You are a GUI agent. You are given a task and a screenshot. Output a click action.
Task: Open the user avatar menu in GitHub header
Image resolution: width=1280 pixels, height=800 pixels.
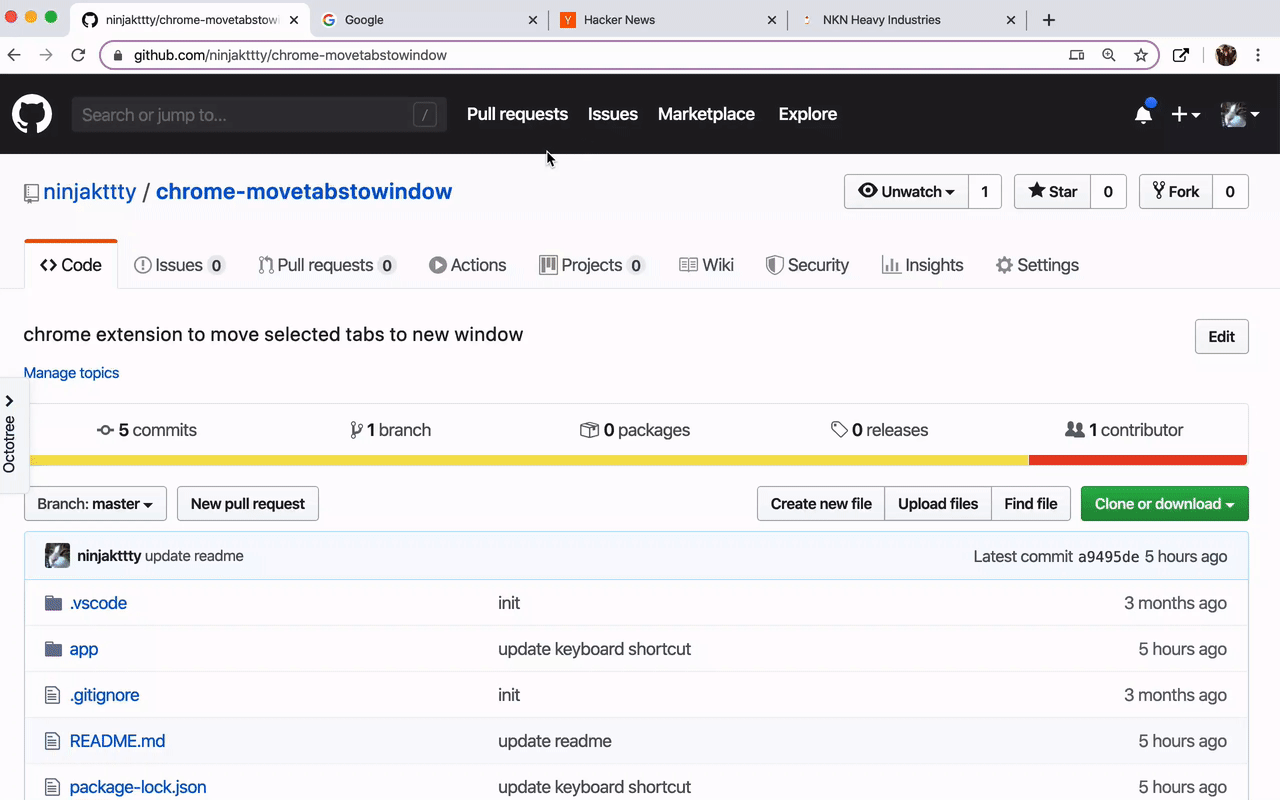click(1240, 114)
